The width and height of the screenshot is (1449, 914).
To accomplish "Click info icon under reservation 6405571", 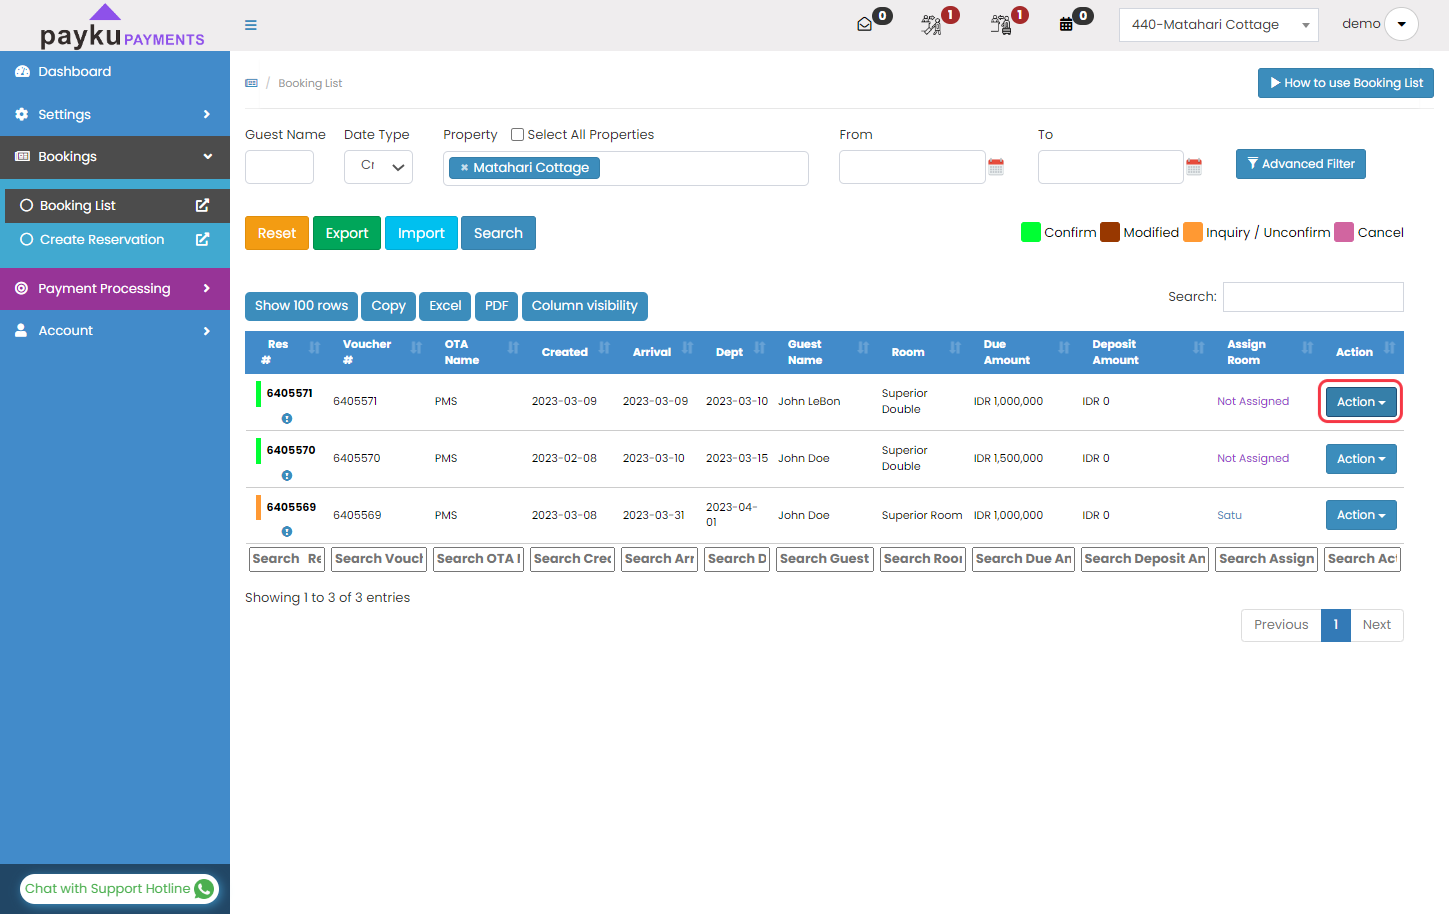I will 287,419.
